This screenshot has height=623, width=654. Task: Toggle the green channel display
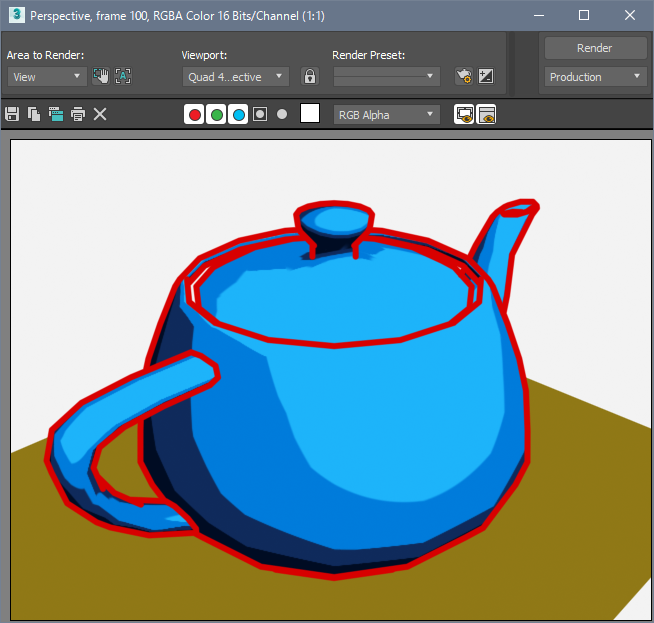pyautogui.click(x=216, y=115)
